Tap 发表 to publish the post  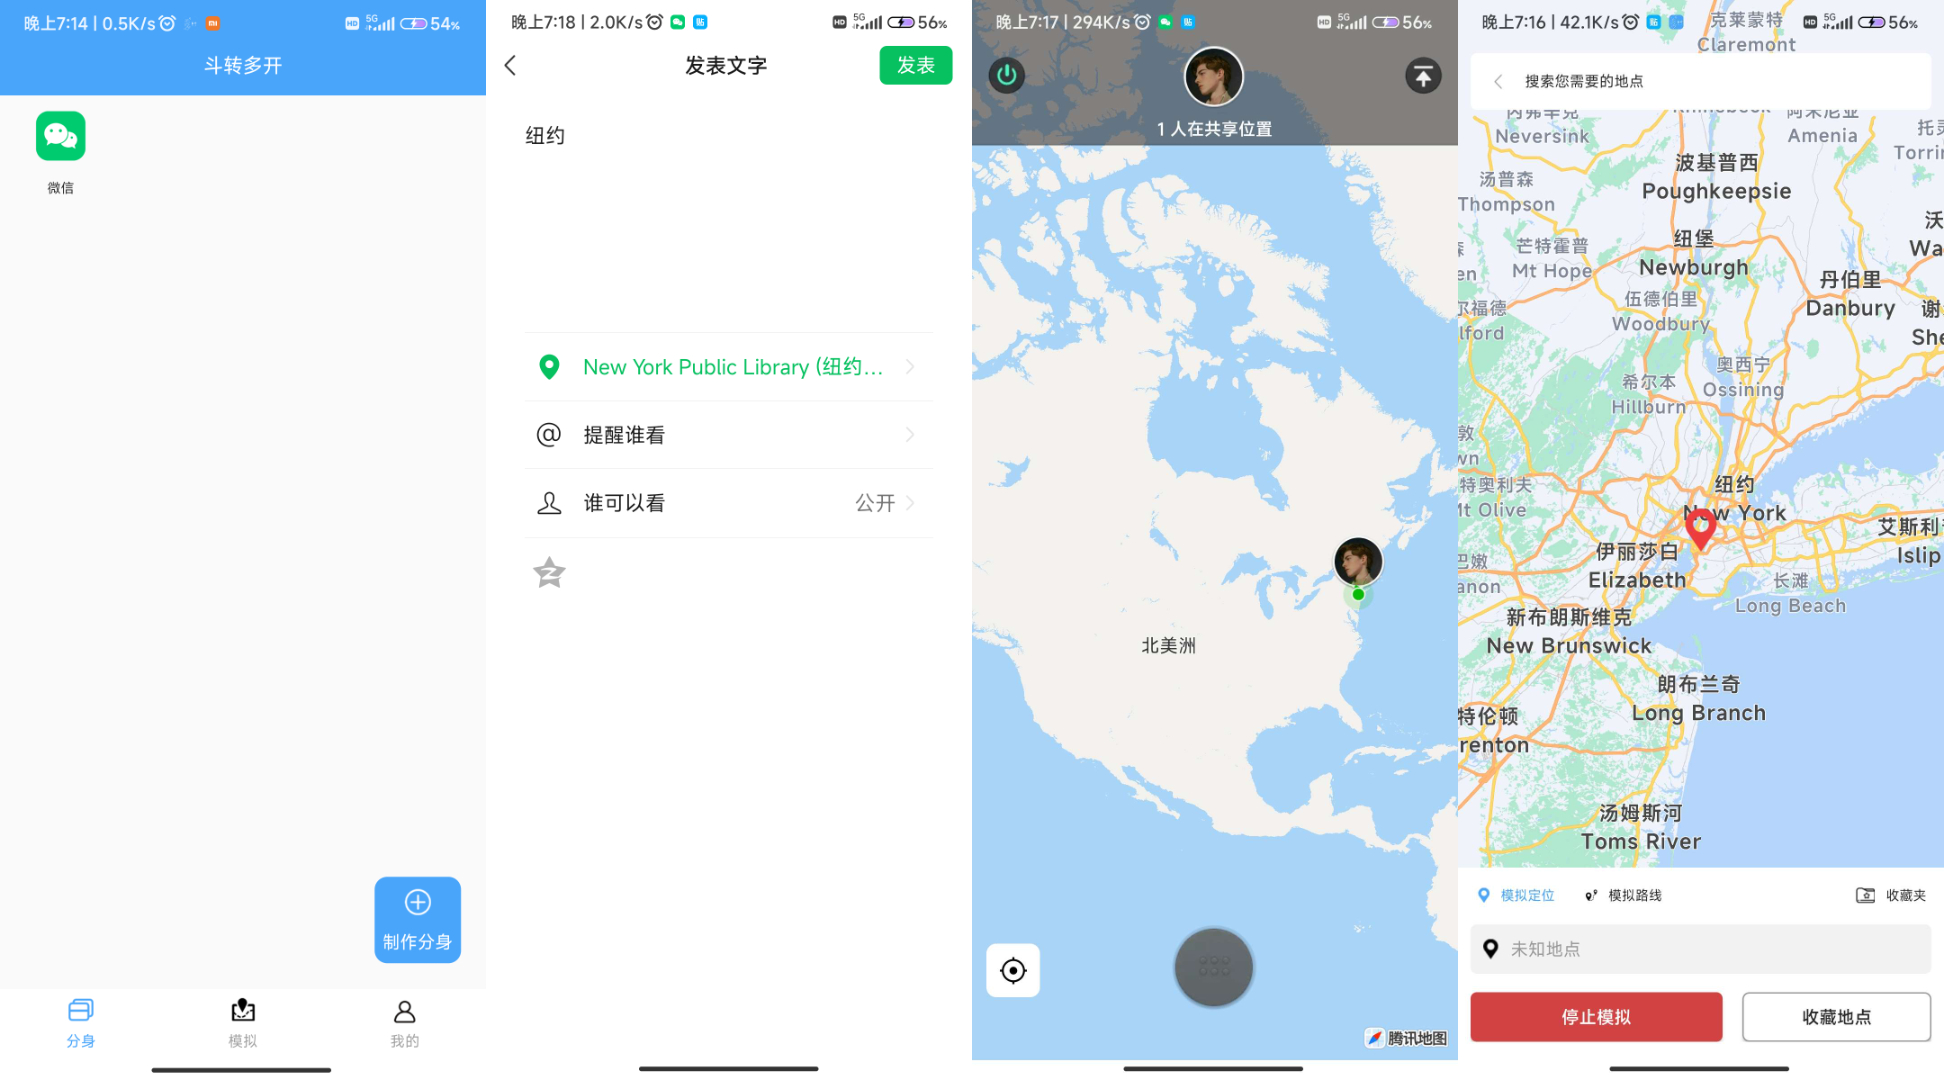tap(920, 64)
